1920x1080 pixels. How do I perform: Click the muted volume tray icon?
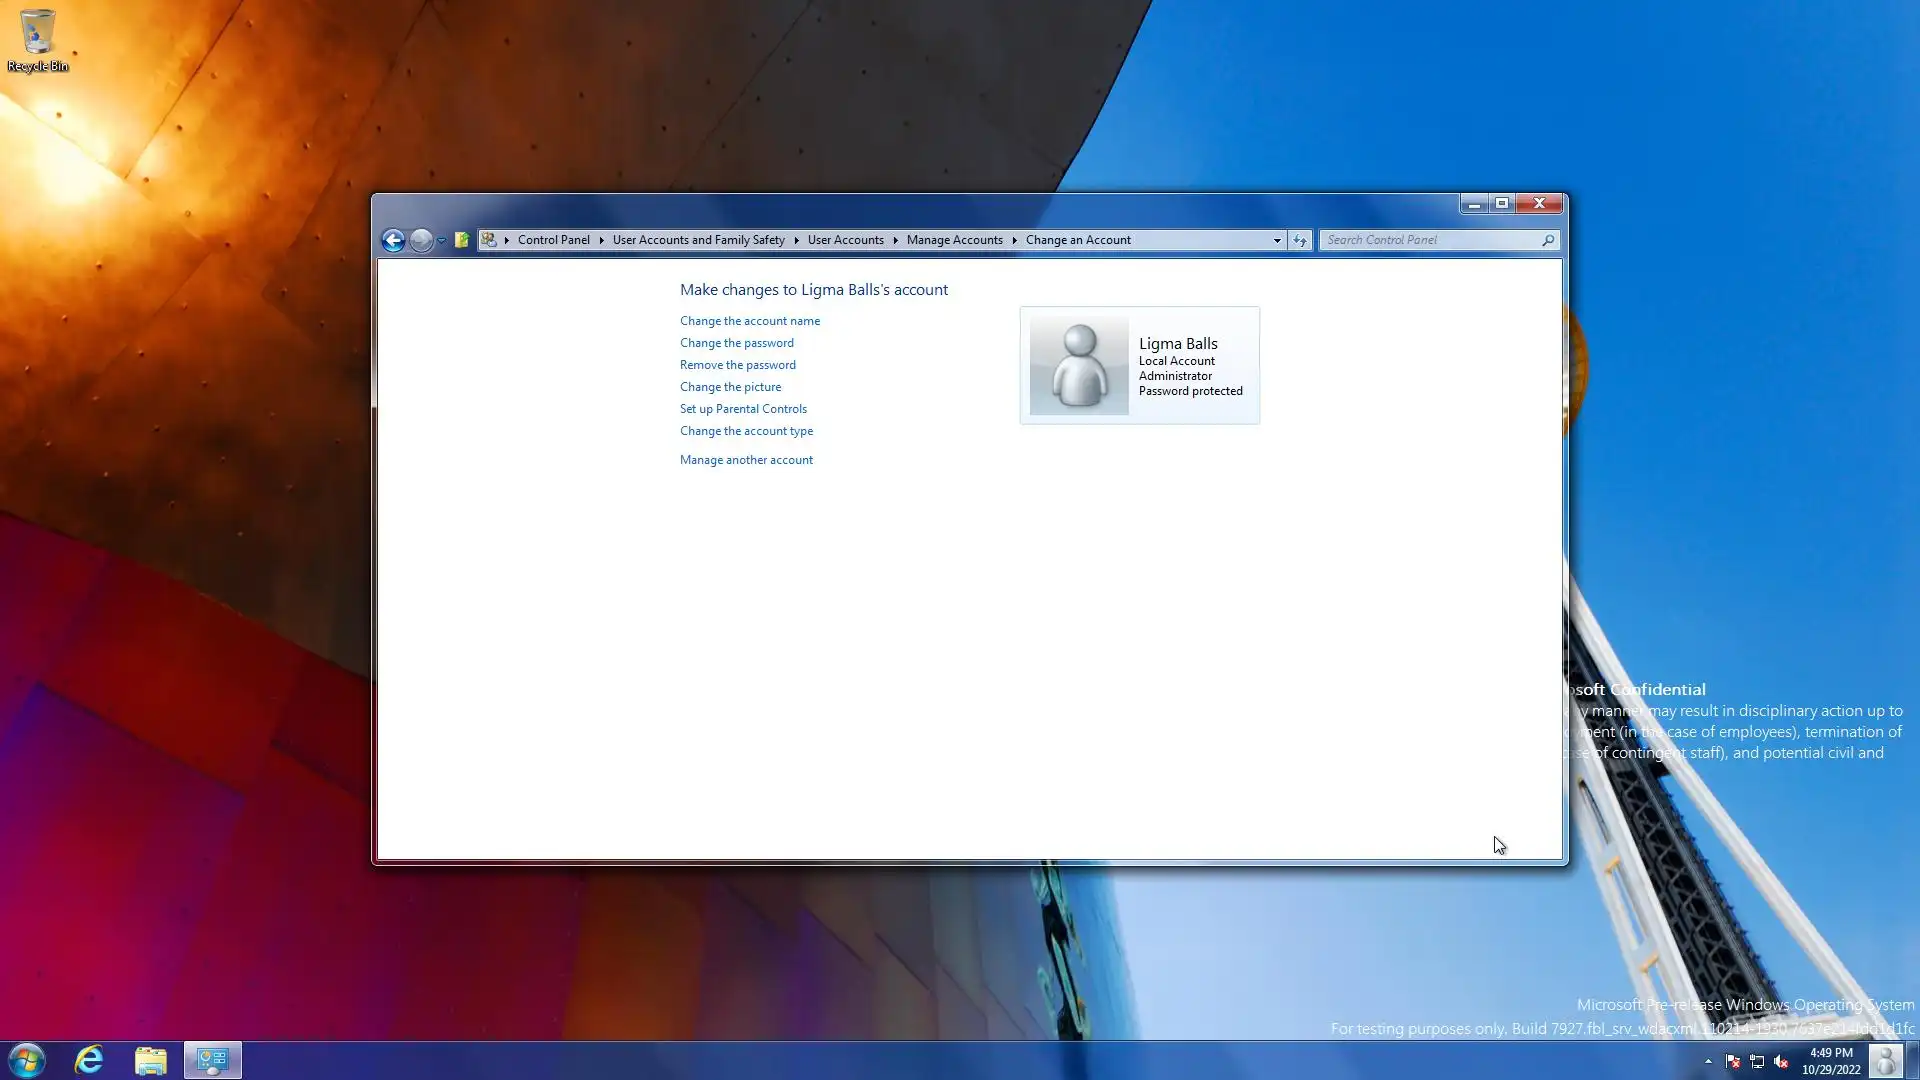pyautogui.click(x=1781, y=1062)
